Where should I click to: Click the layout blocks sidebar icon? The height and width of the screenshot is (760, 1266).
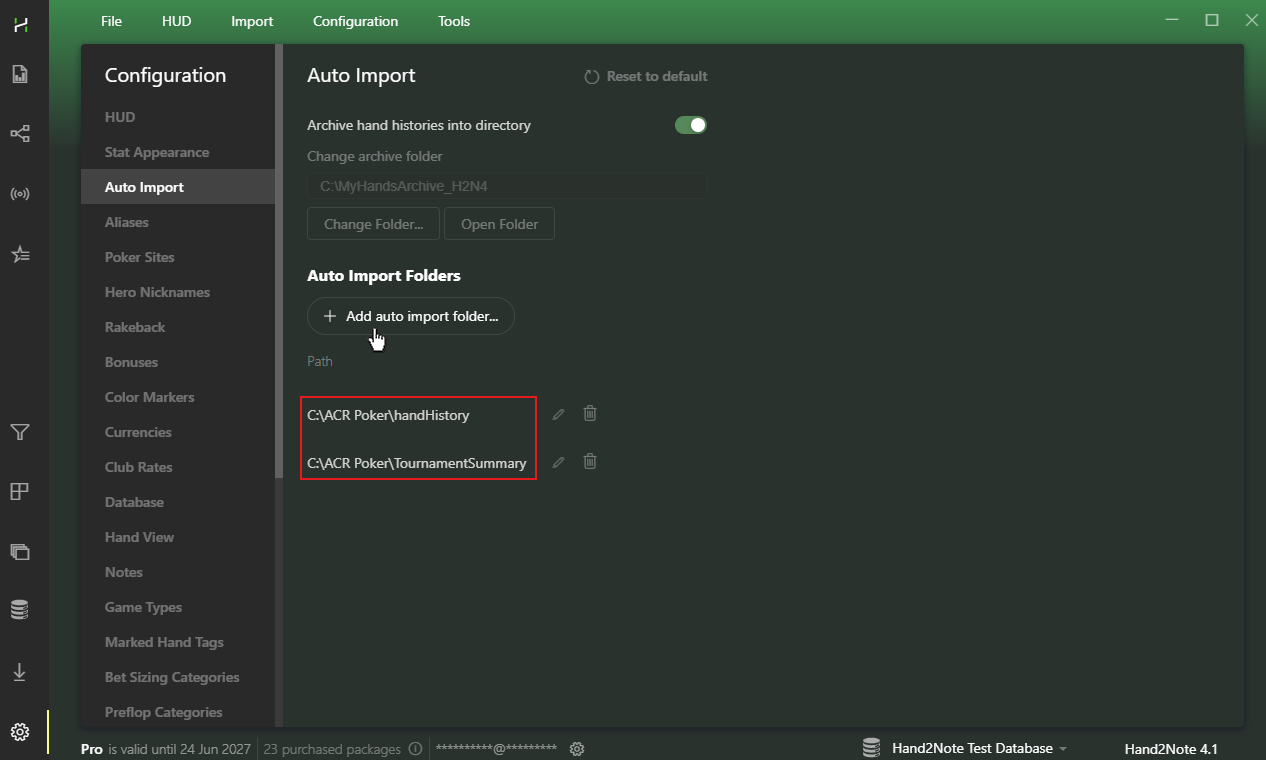pos(20,491)
